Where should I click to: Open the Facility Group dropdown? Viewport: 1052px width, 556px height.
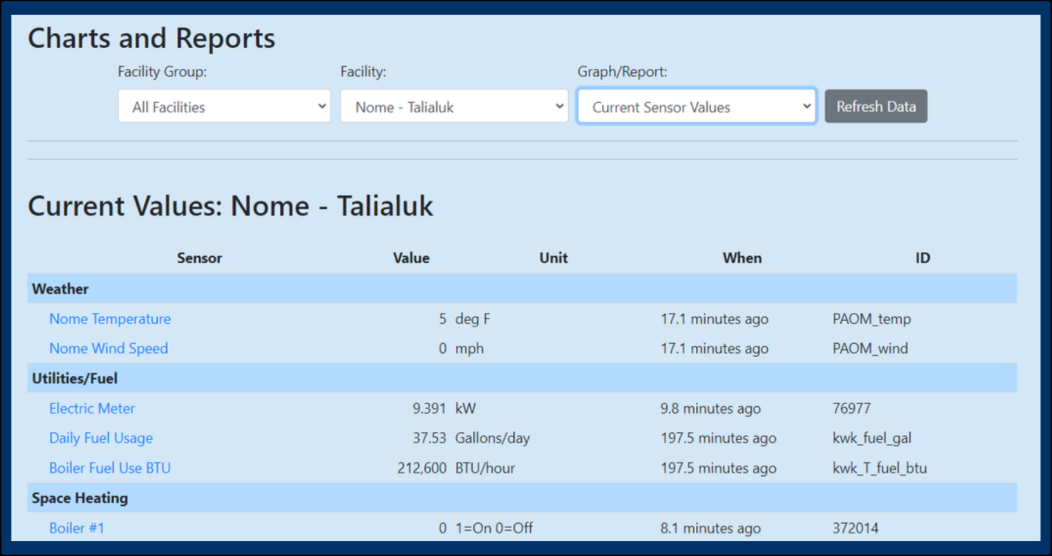coord(224,107)
